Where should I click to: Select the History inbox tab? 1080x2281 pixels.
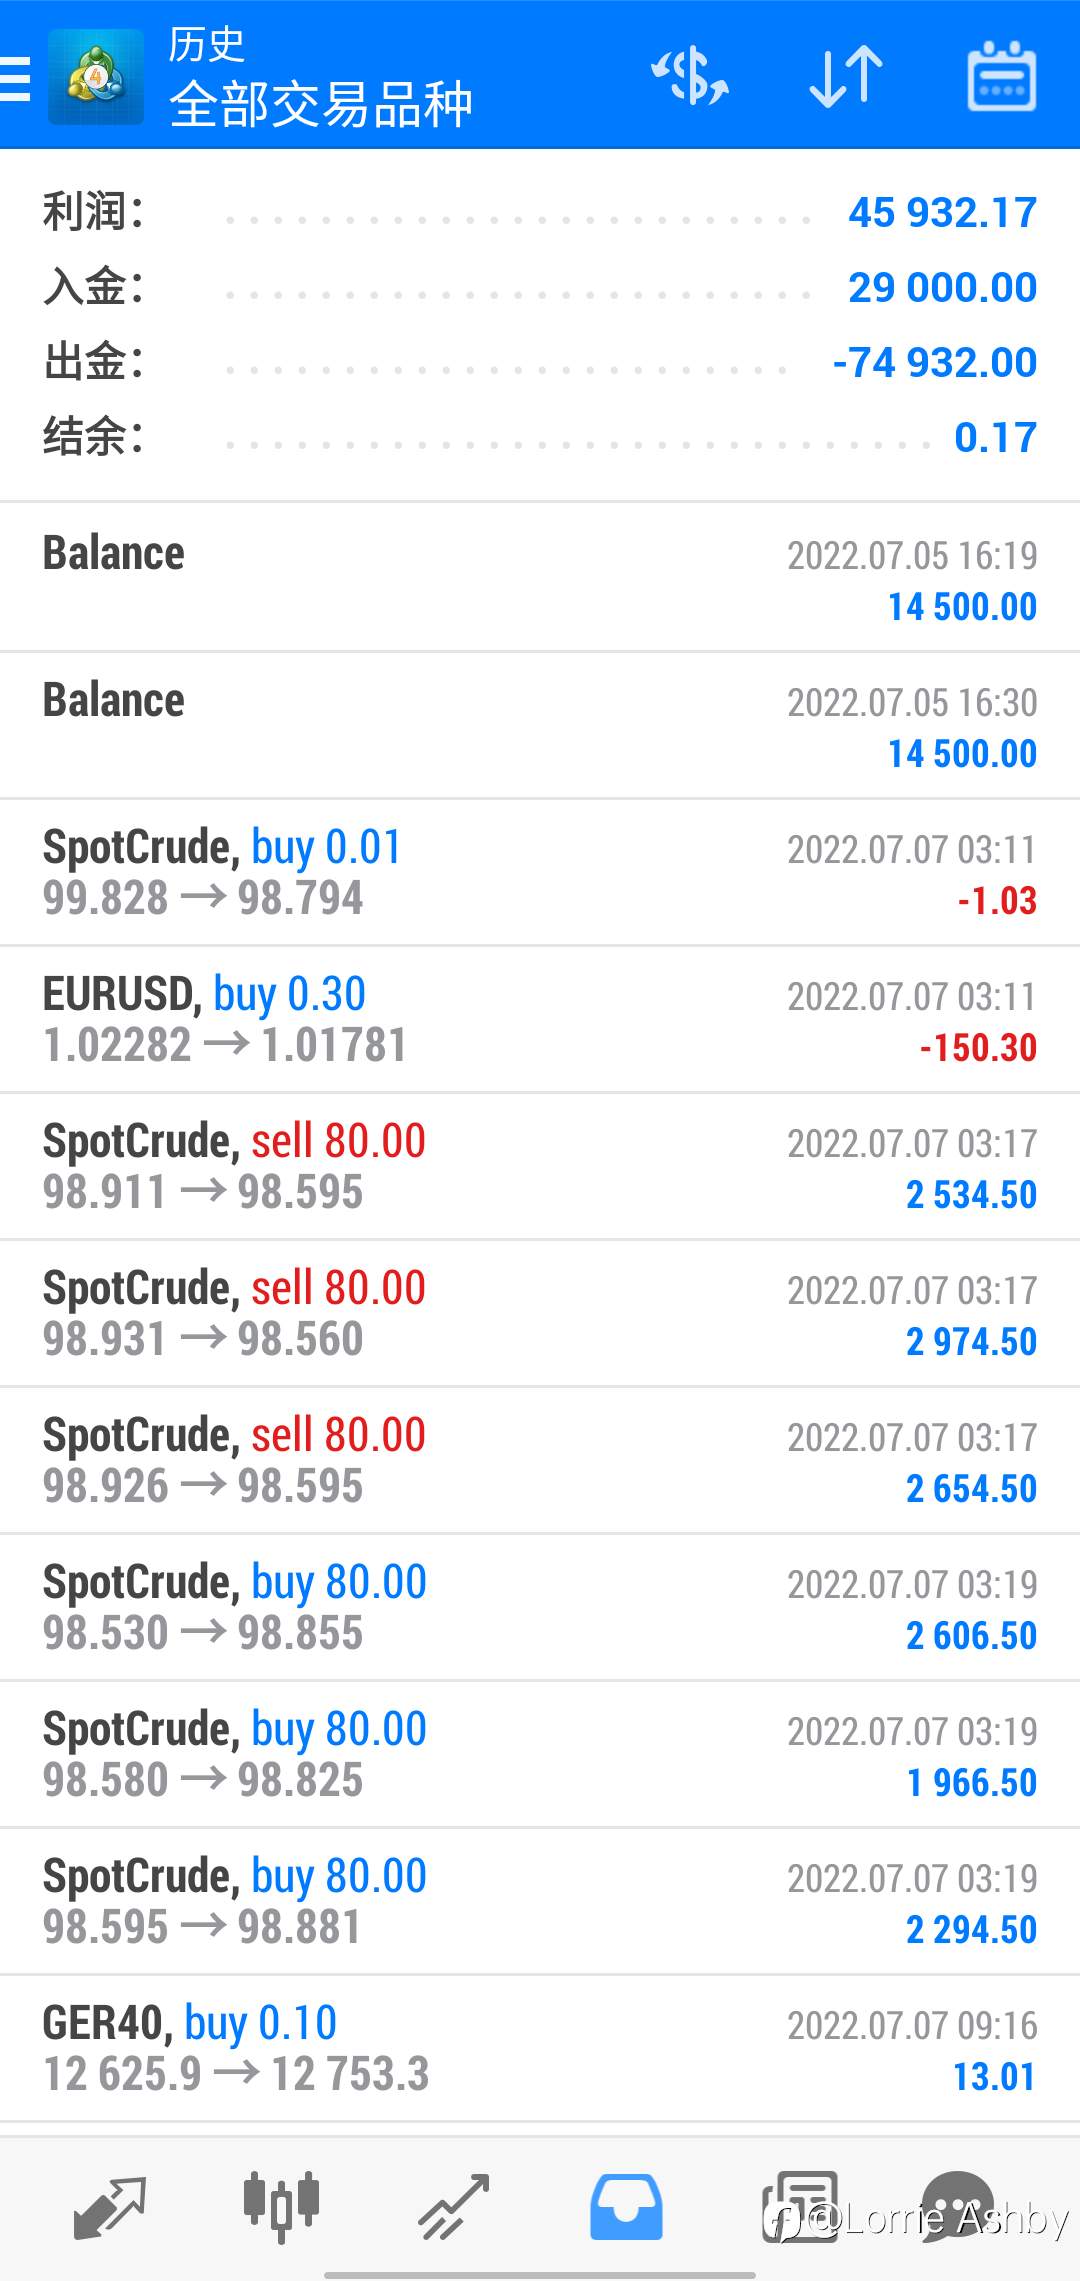click(626, 2206)
